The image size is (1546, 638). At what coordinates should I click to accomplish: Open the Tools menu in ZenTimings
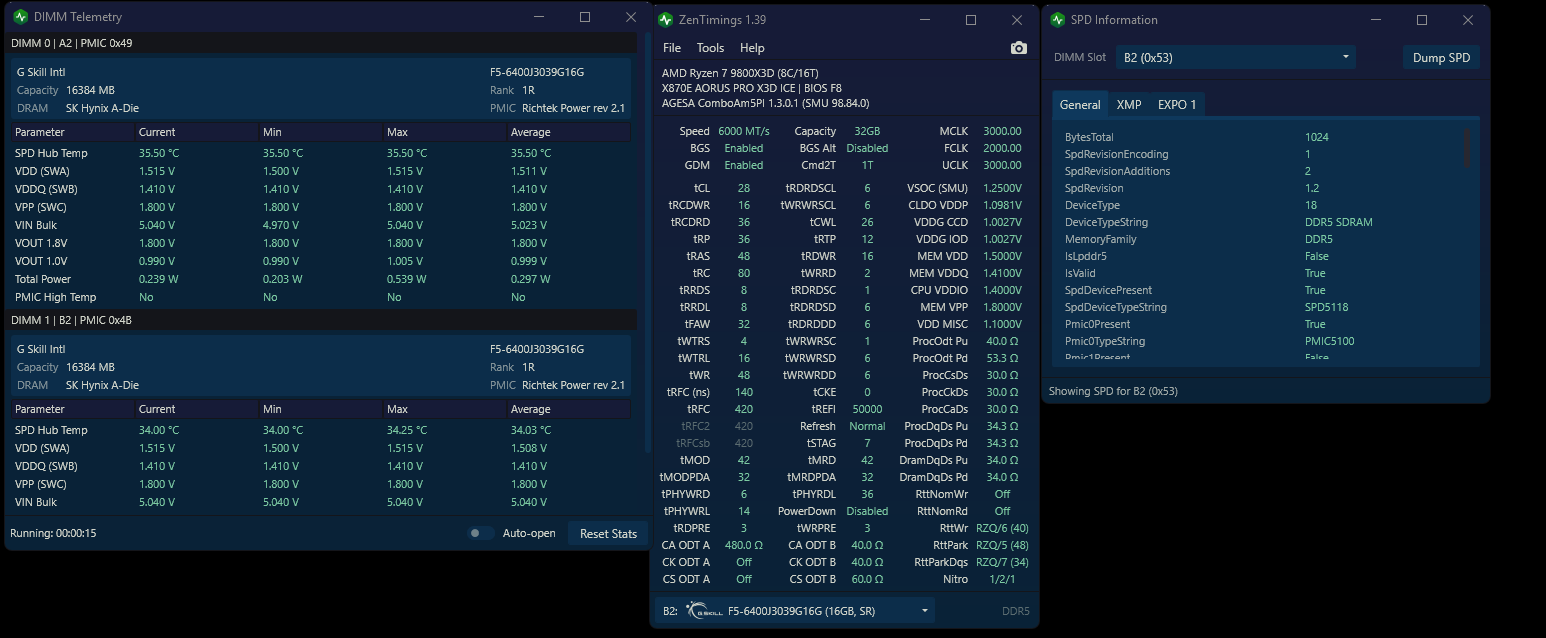[710, 48]
